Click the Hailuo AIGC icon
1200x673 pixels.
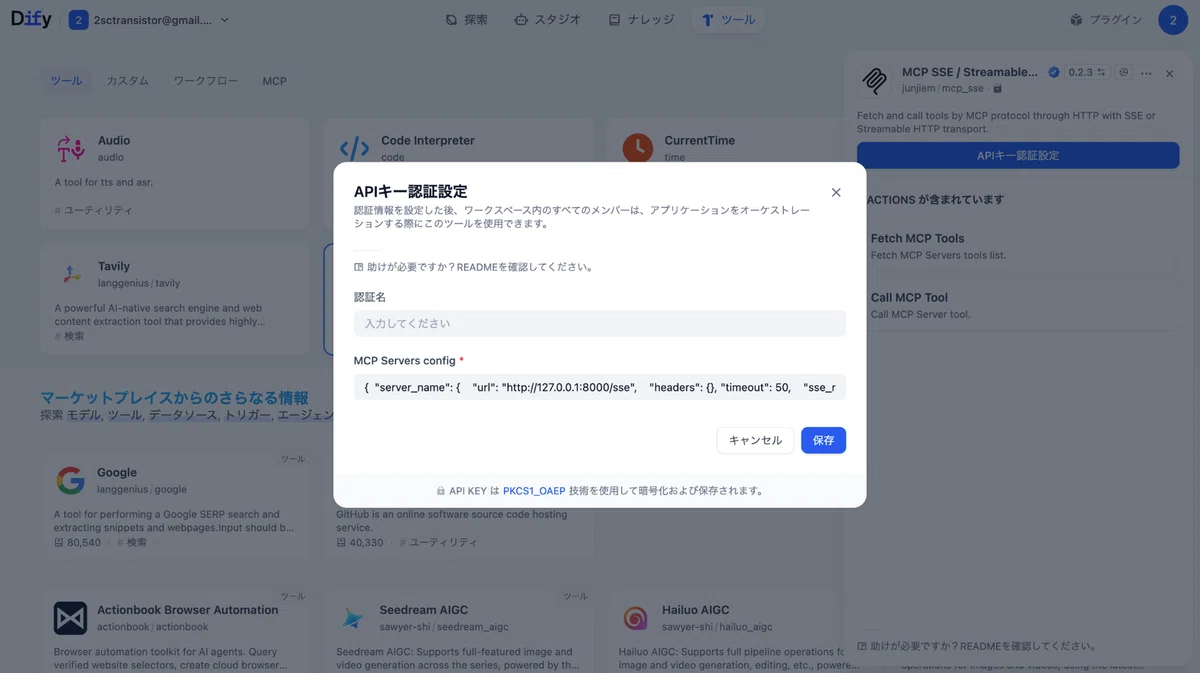click(x=636, y=618)
